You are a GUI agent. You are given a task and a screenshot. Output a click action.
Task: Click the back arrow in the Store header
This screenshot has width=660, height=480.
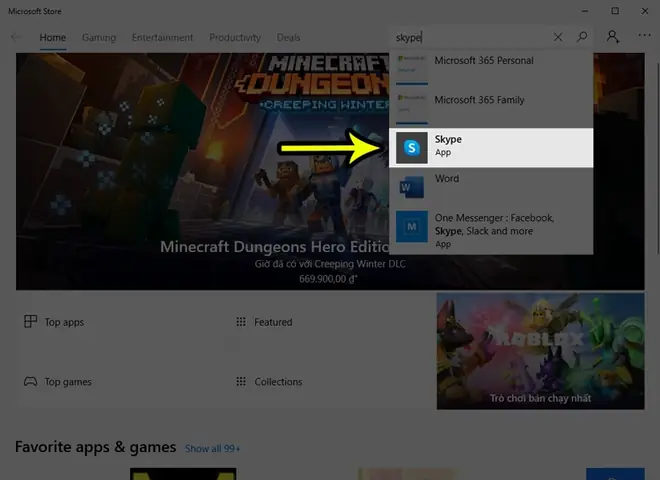pos(16,37)
